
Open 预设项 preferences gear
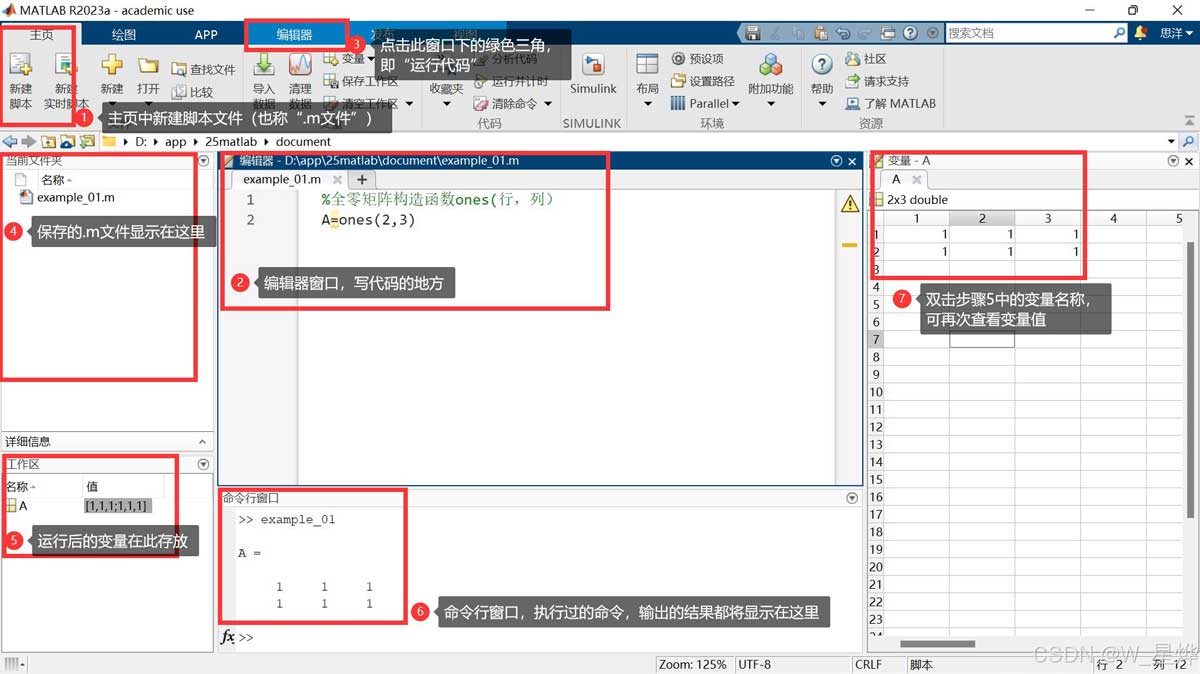(679, 59)
